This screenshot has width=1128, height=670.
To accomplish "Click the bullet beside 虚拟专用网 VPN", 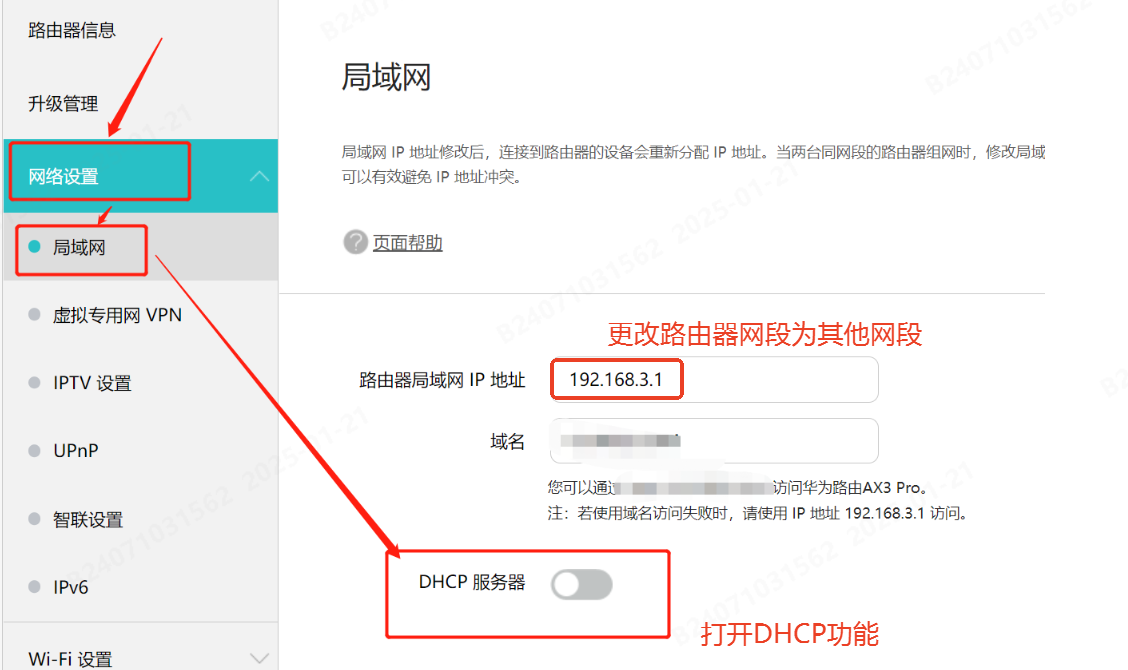I will (x=34, y=314).
